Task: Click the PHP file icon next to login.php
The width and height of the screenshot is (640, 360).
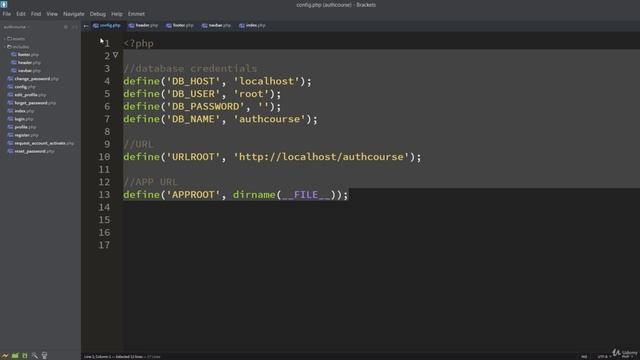Action: coord(10,119)
